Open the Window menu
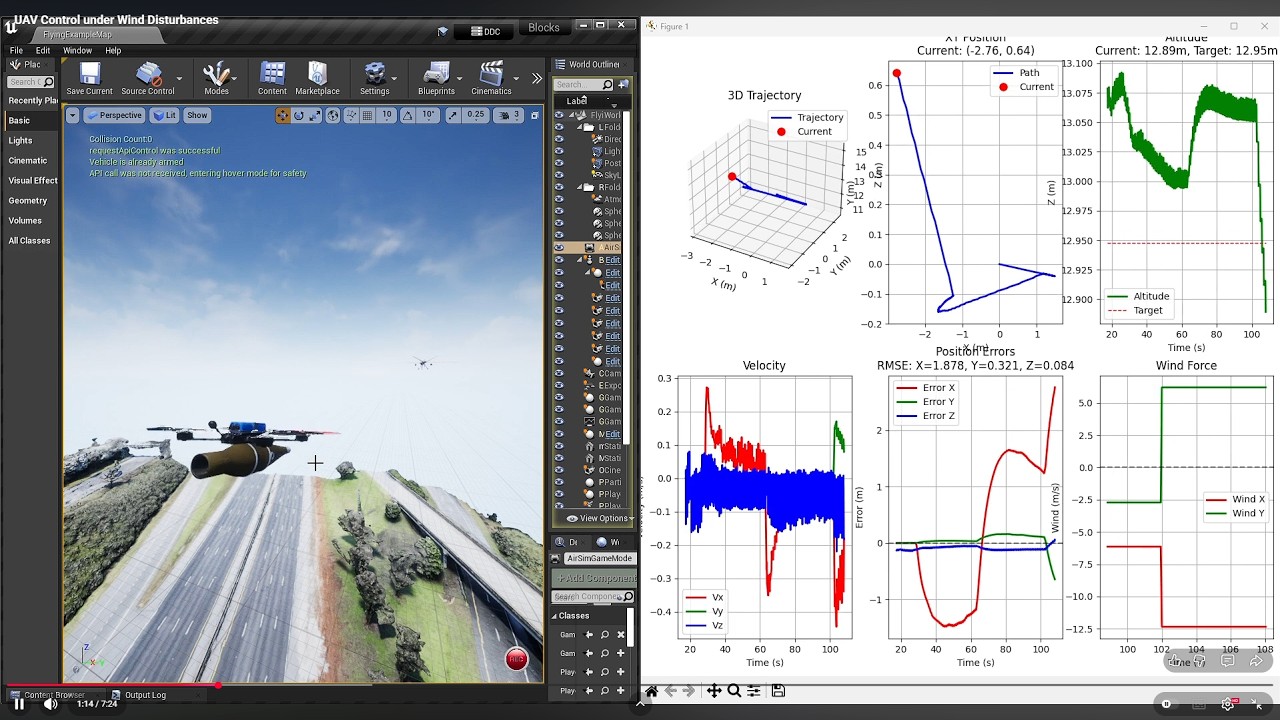Image resolution: width=1280 pixels, height=720 pixels. [x=77, y=50]
